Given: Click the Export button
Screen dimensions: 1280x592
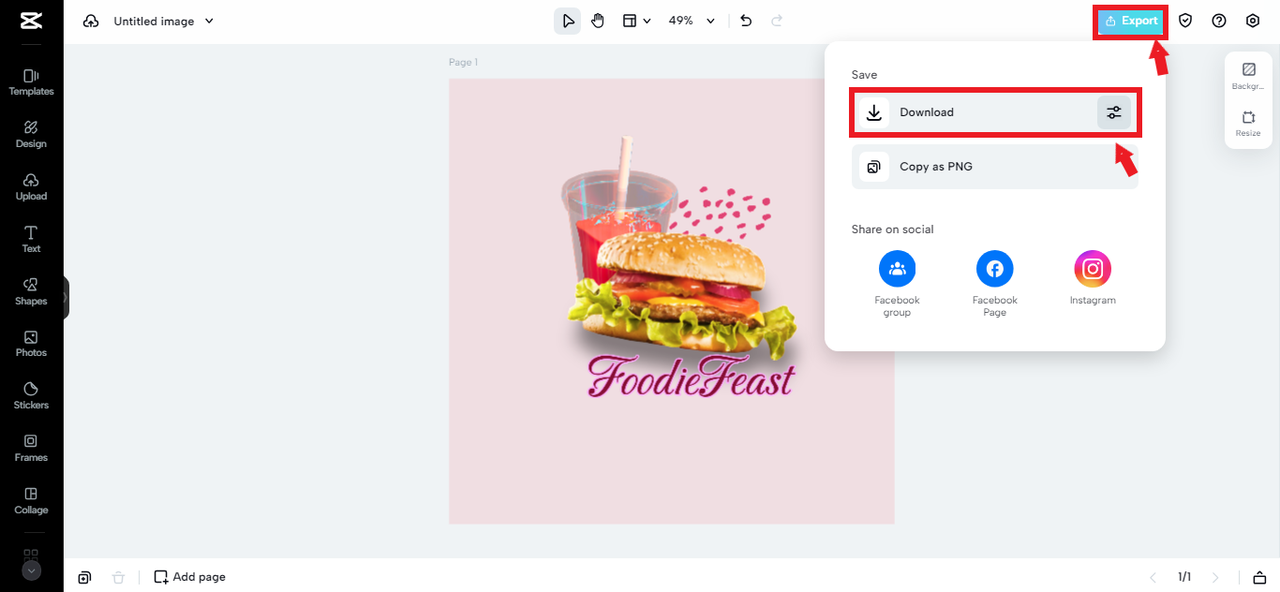Looking at the screenshot, I should (x=1131, y=21).
